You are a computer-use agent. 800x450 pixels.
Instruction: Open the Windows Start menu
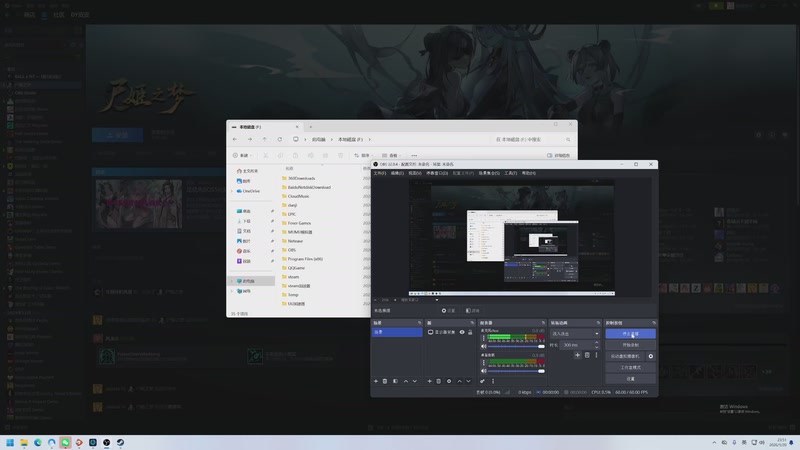[10, 442]
